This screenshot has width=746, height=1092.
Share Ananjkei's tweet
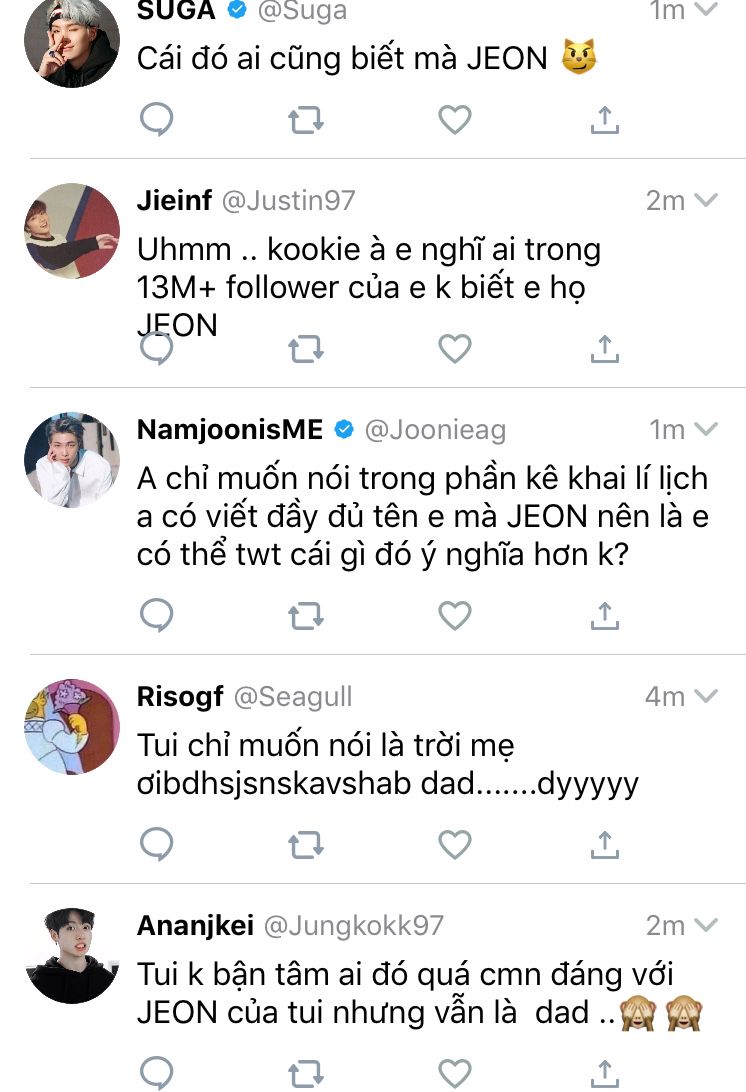click(x=604, y=1073)
